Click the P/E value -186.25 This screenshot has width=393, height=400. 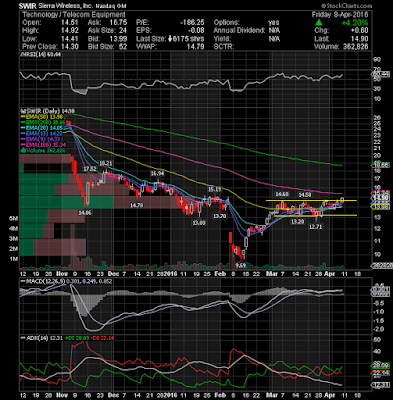pos(192,22)
